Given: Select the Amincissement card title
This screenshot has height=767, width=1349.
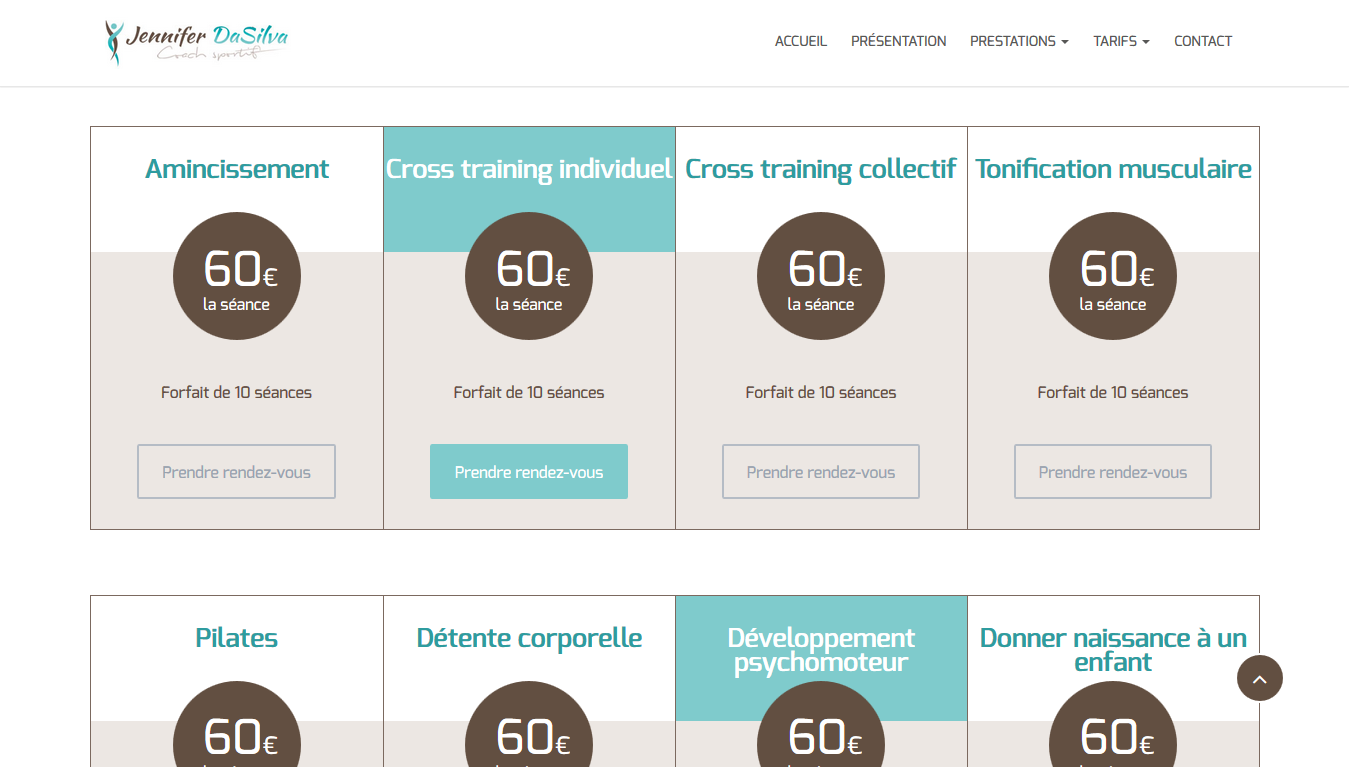Looking at the screenshot, I should click(x=236, y=169).
